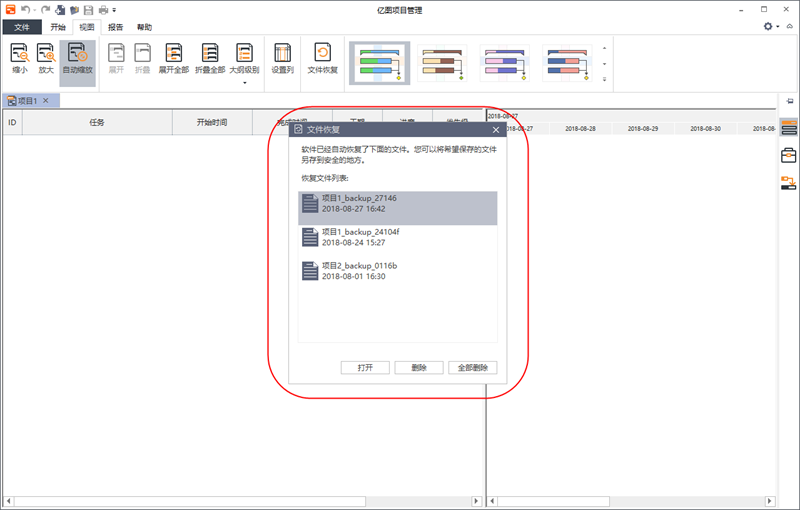Open the 文件 menu
Viewport: 800px width, 510px height.
[x=22, y=27]
